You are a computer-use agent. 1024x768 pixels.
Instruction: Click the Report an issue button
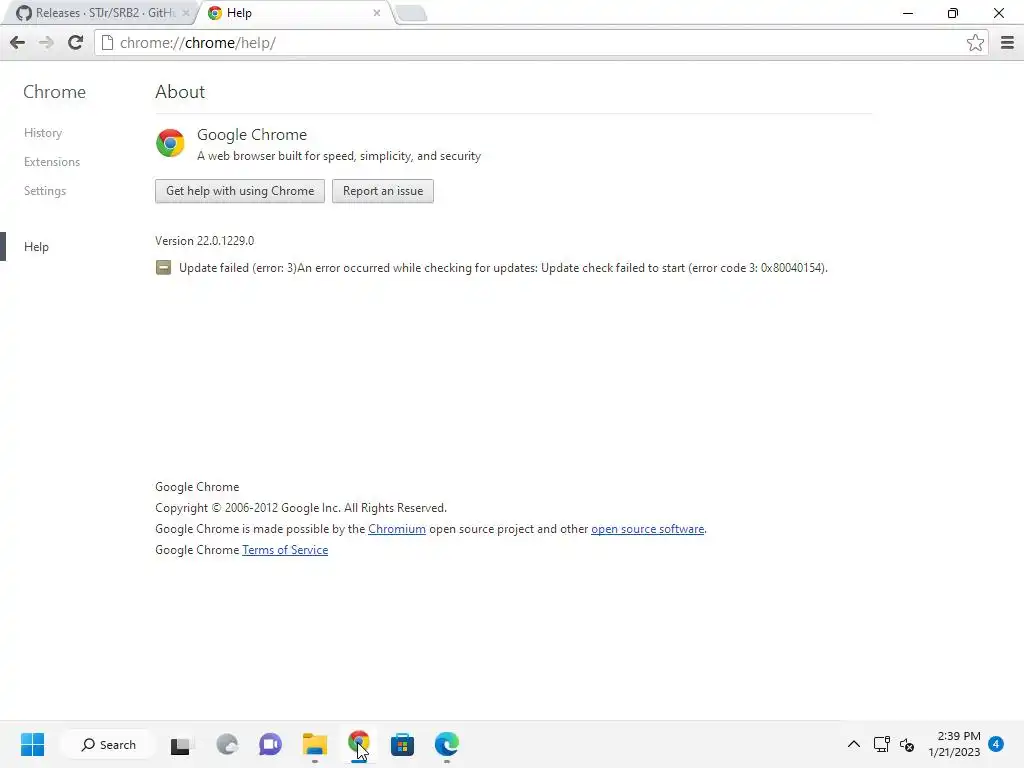click(383, 191)
